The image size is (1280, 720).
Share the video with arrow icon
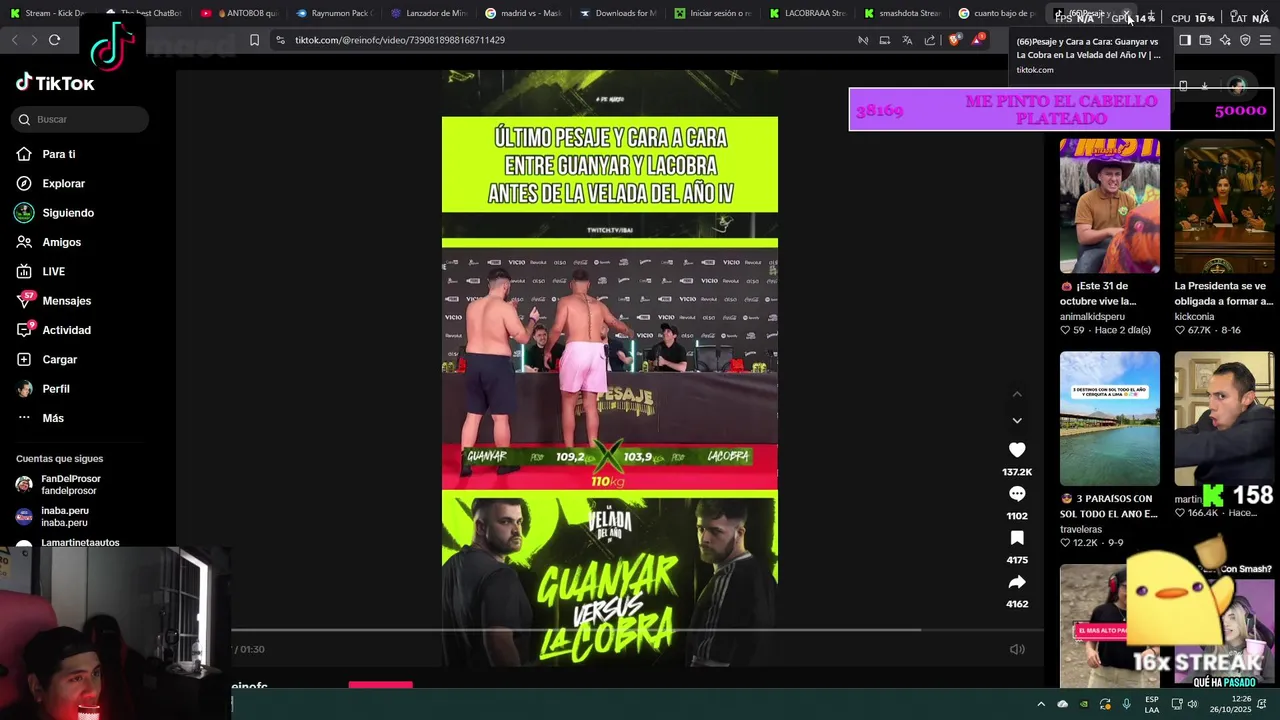[x=1017, y=582]
